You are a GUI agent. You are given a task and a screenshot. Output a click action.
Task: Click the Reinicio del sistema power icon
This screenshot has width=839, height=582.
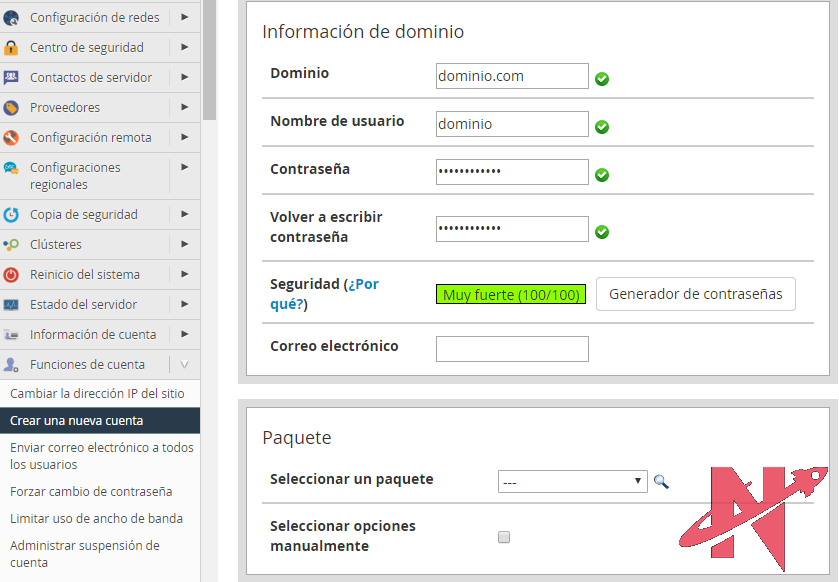11,275
